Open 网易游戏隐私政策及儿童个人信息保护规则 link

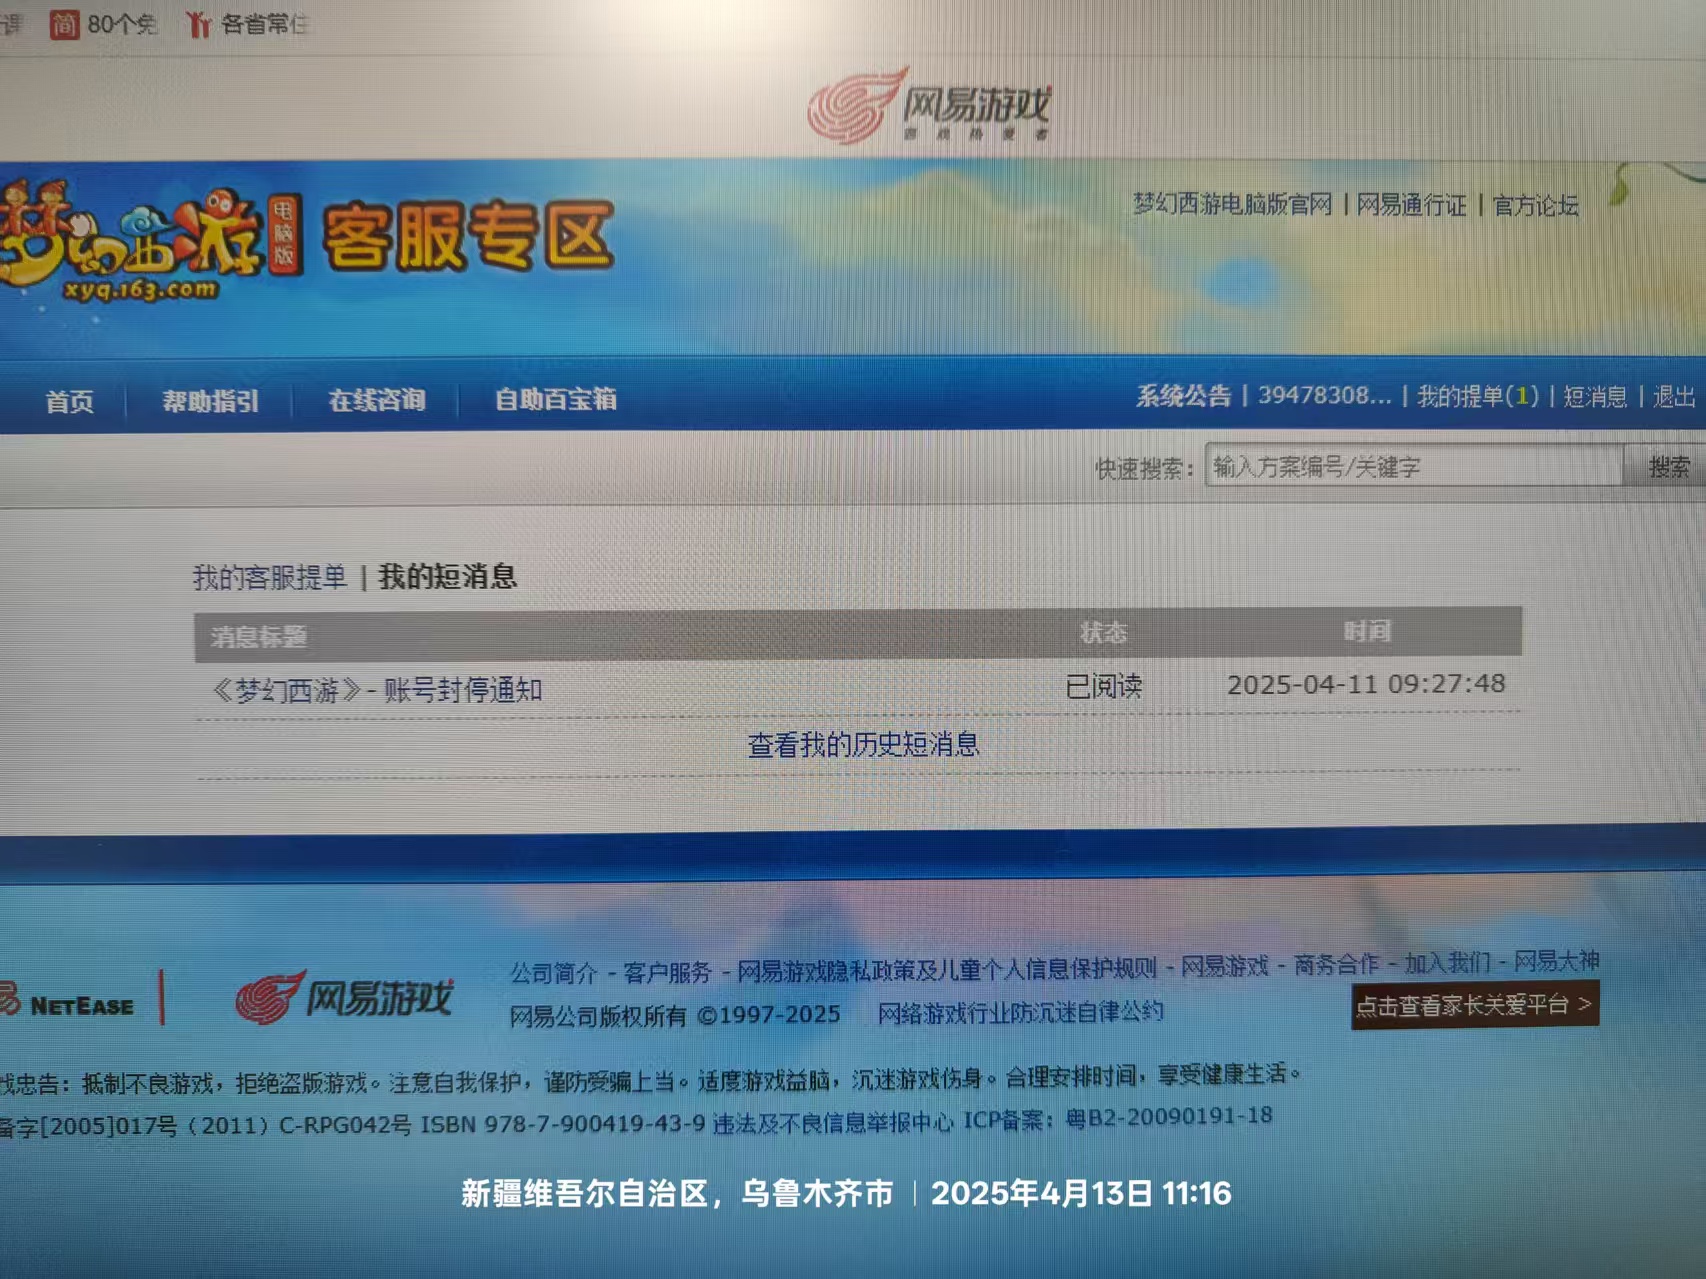point(946,969)
